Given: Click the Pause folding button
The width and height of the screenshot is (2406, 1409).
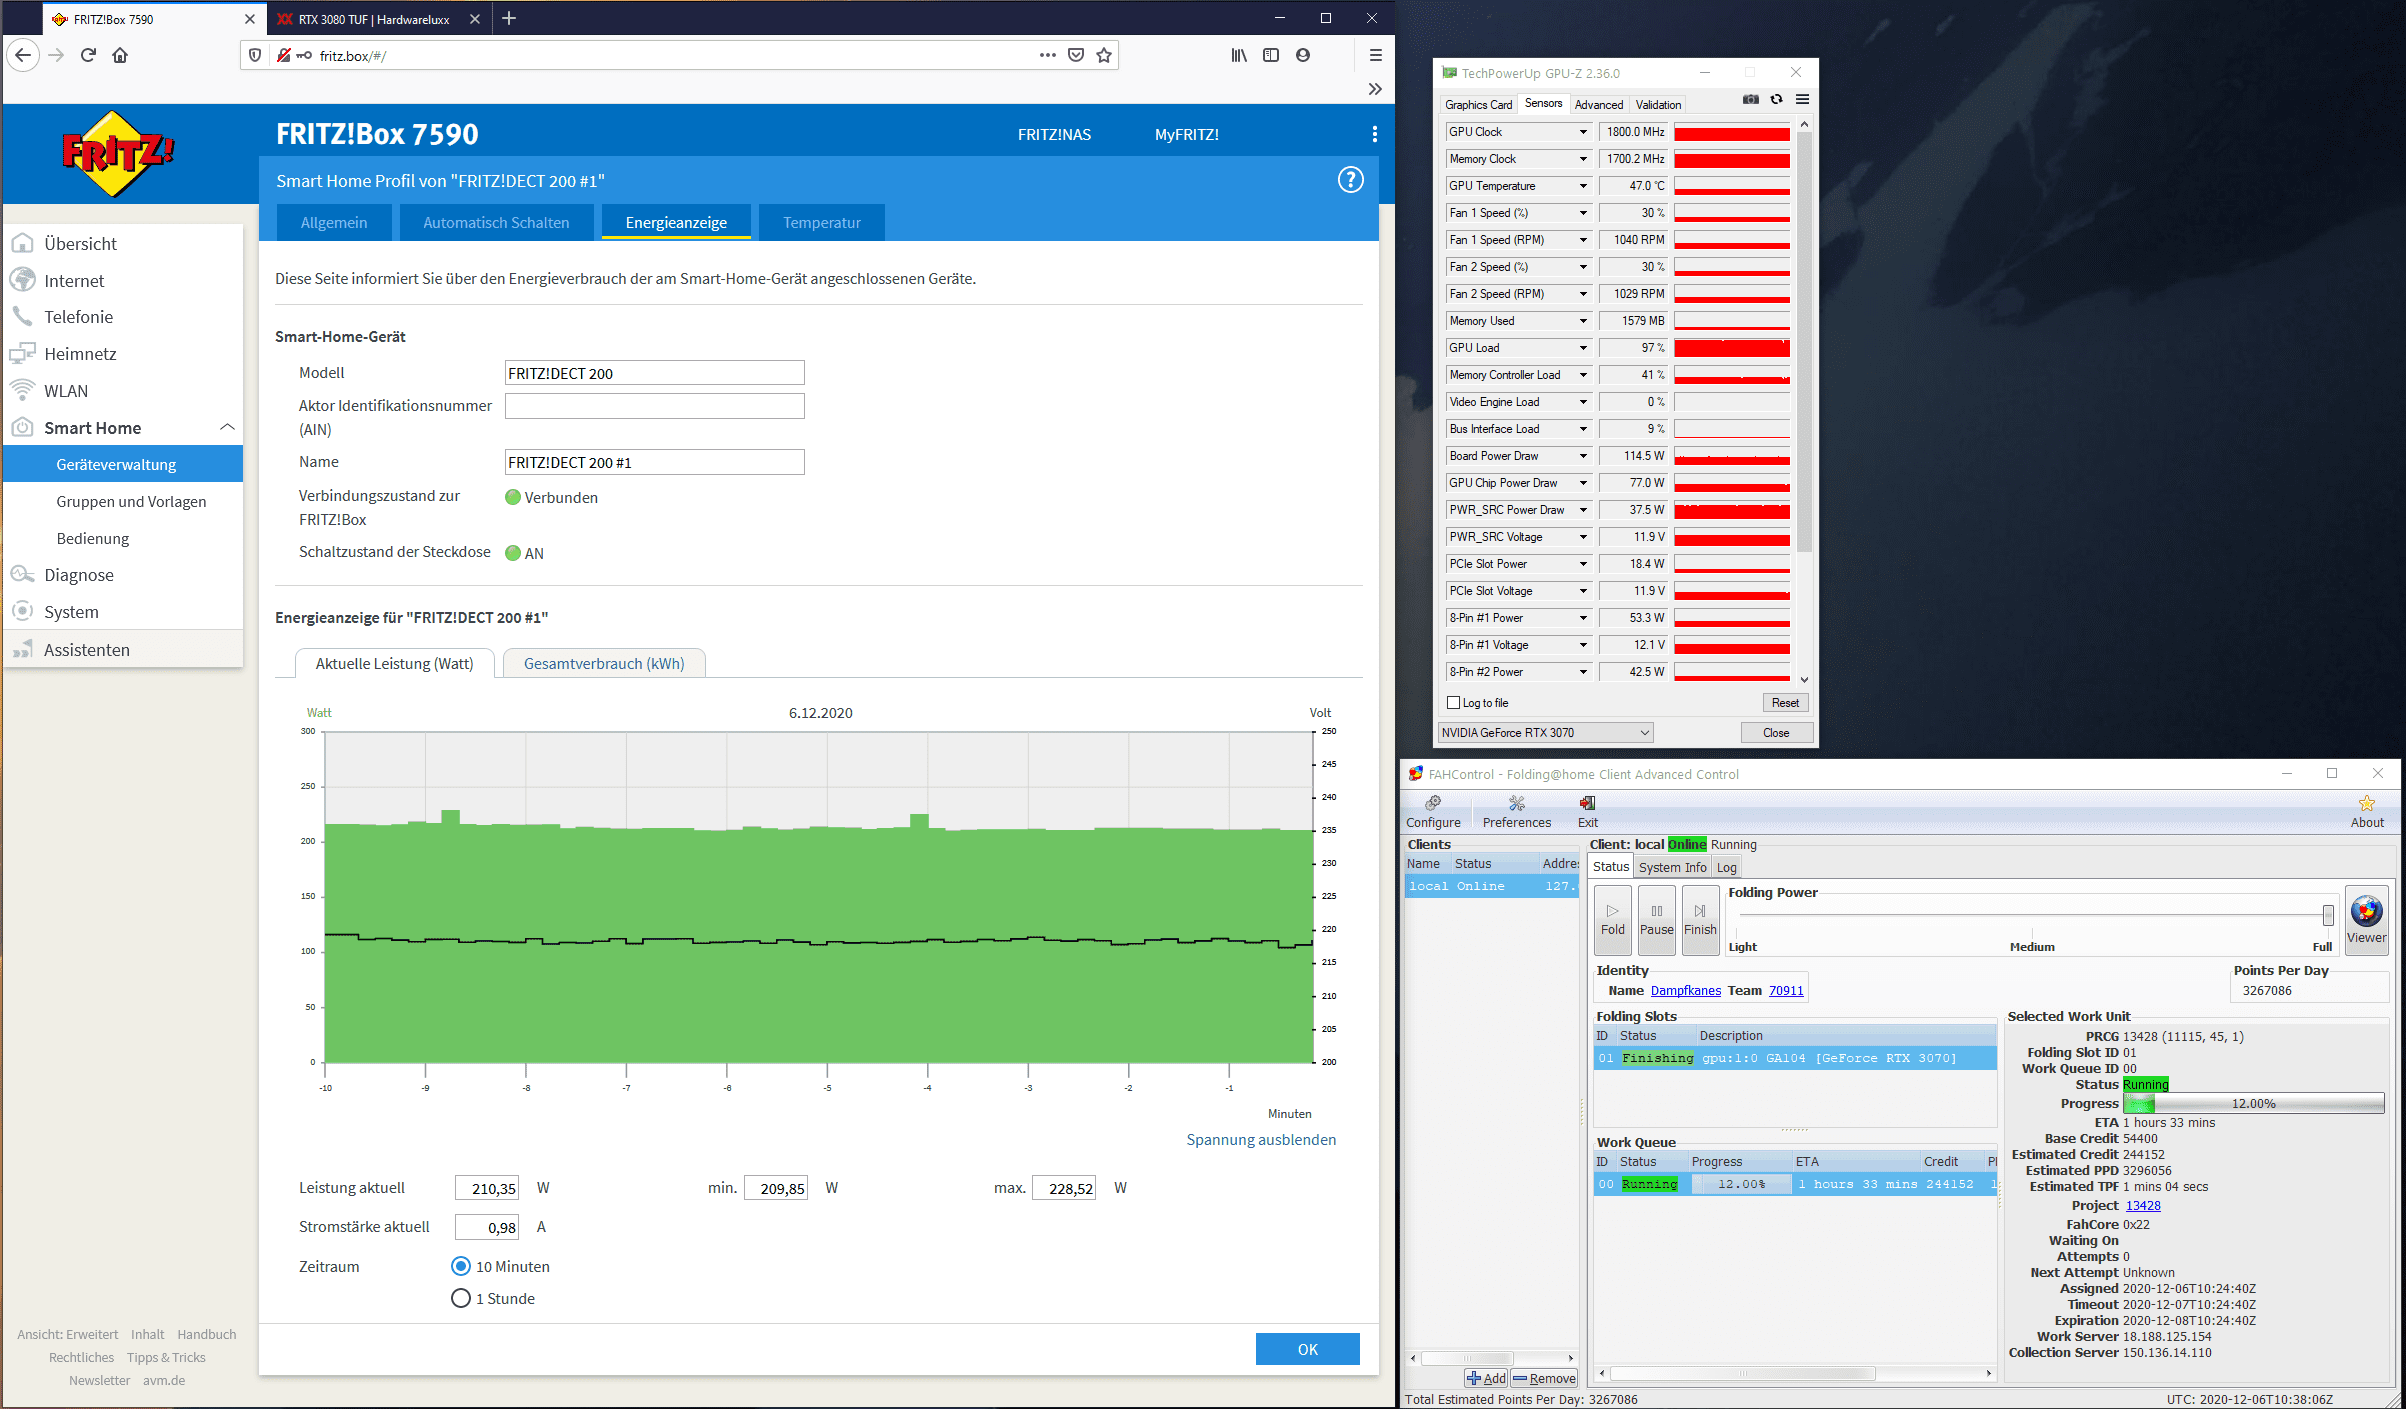Looking at the screenshot, I should point(1656,919).
